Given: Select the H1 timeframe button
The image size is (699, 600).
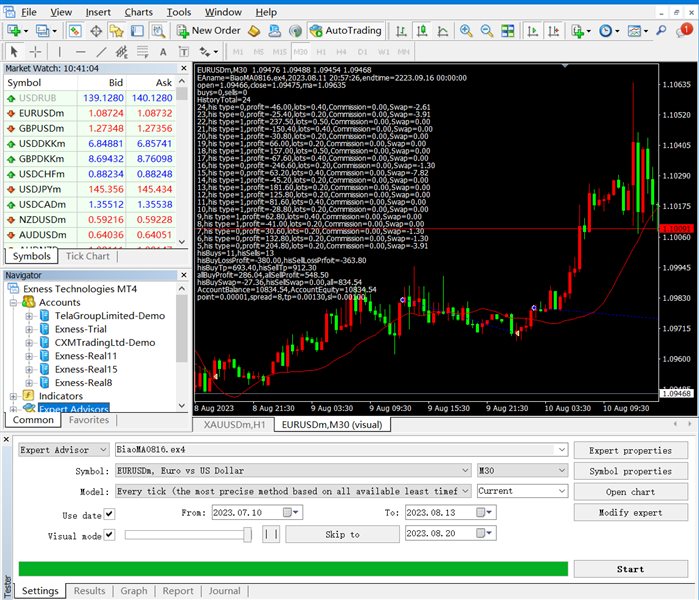Looking at the screenshot, I should pyautogui.click(x=321, y=52).
